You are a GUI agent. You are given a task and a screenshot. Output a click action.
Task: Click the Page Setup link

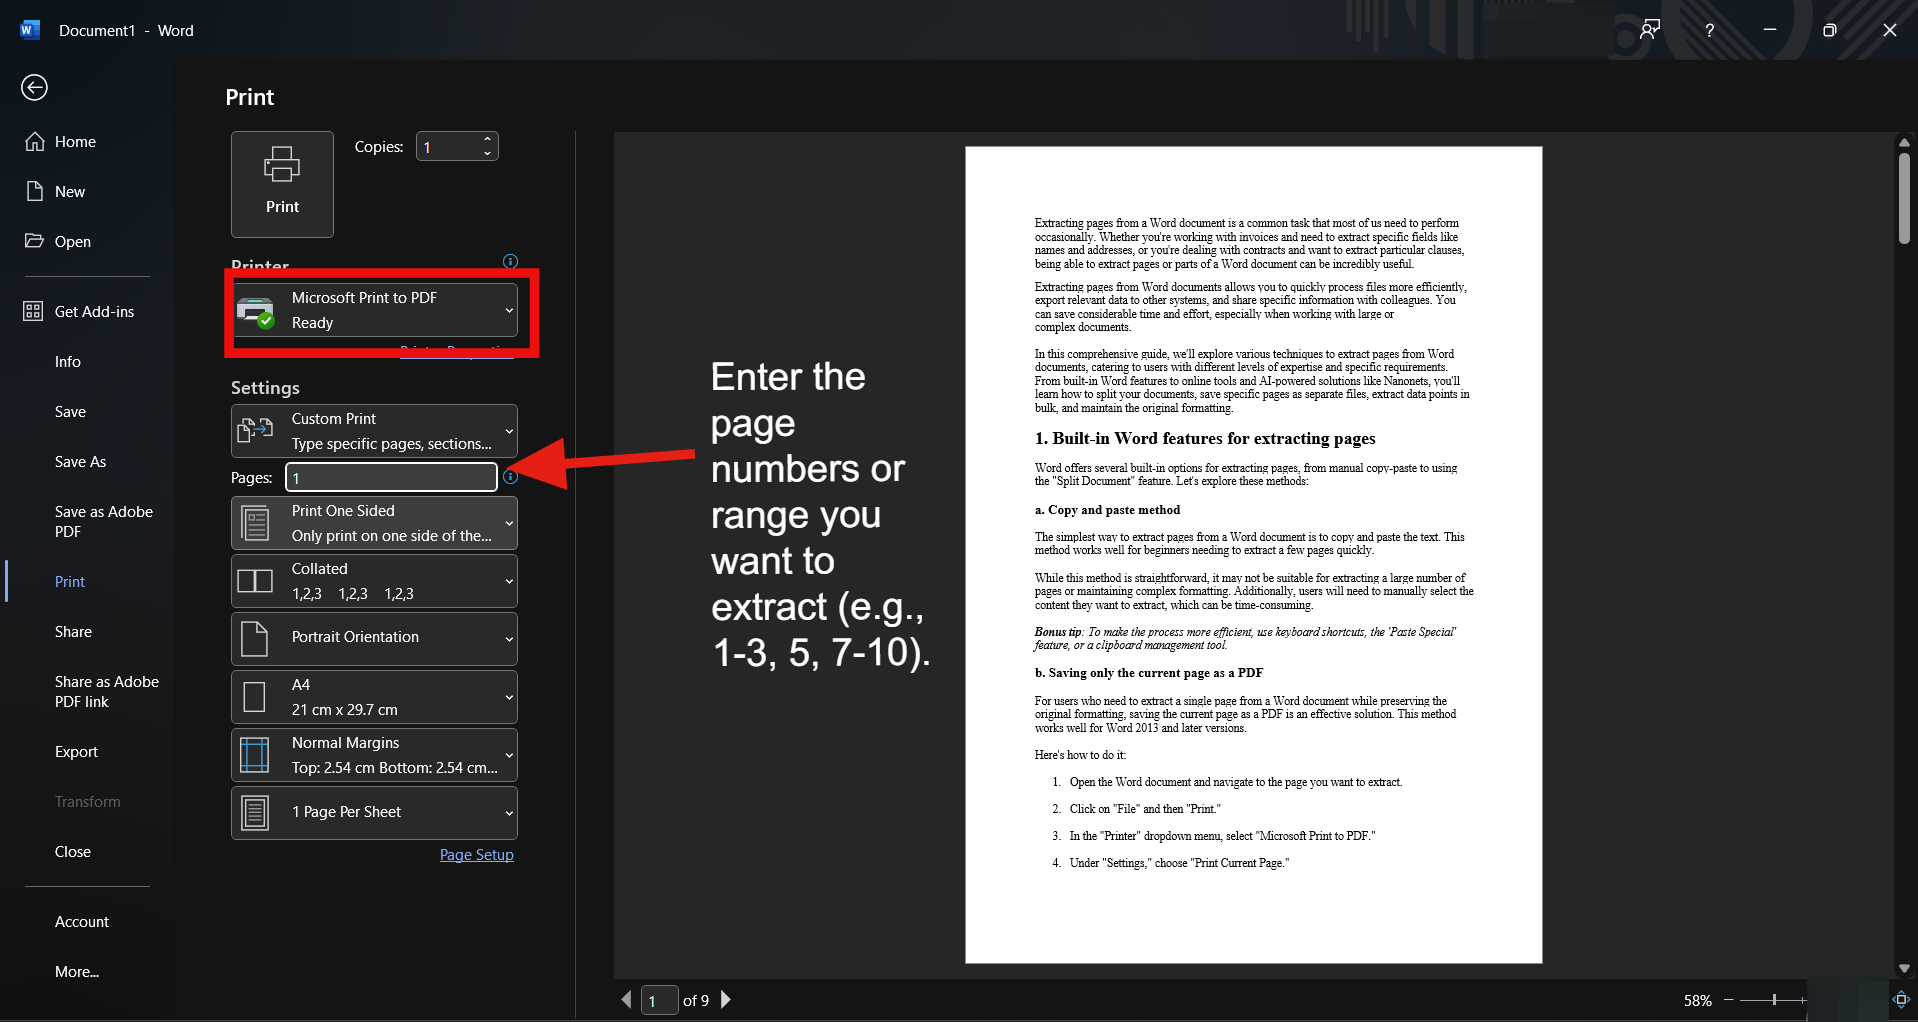tap(476, 854)
